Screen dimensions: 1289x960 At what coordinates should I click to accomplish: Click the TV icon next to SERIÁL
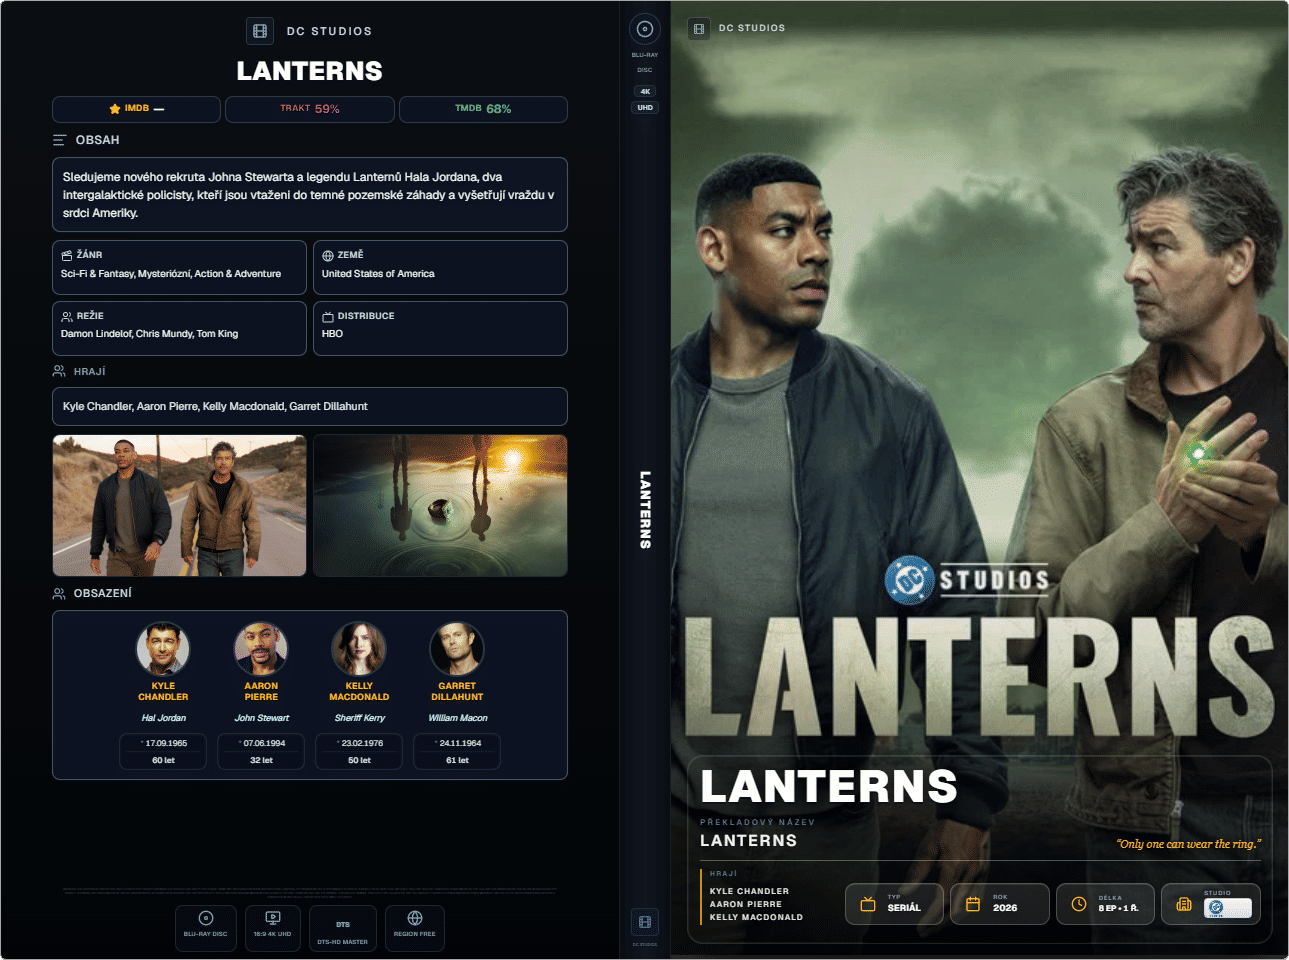pos(868,904)
